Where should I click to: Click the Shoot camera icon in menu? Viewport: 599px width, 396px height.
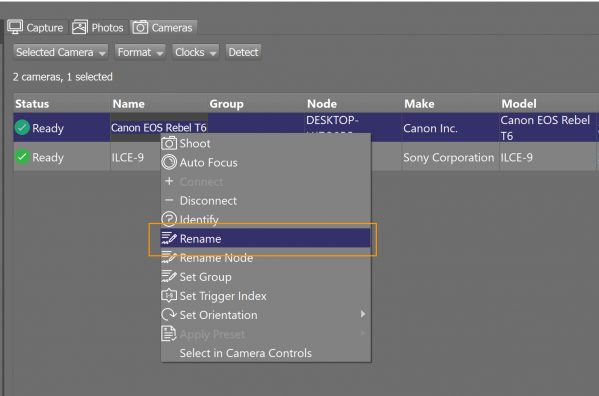(x=169, y=143)
